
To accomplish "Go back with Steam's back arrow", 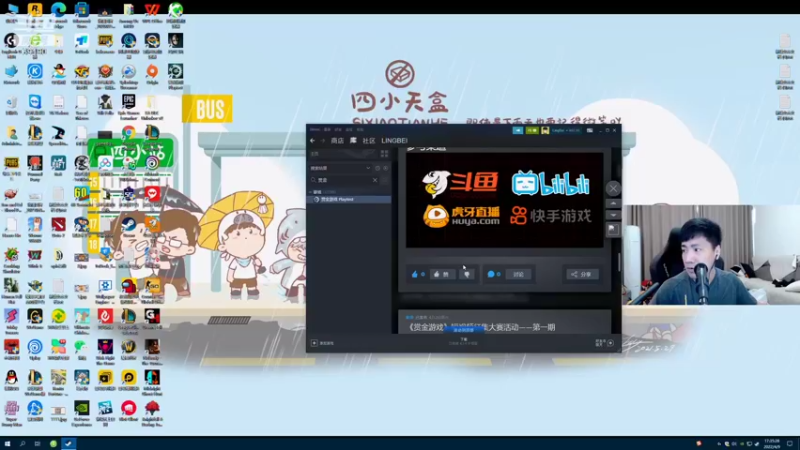I will click(x=312, y=141).
